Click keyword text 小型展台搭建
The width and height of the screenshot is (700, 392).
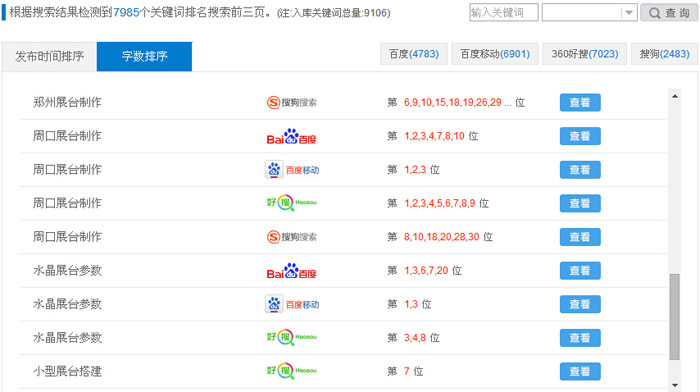tap(67, 371)
